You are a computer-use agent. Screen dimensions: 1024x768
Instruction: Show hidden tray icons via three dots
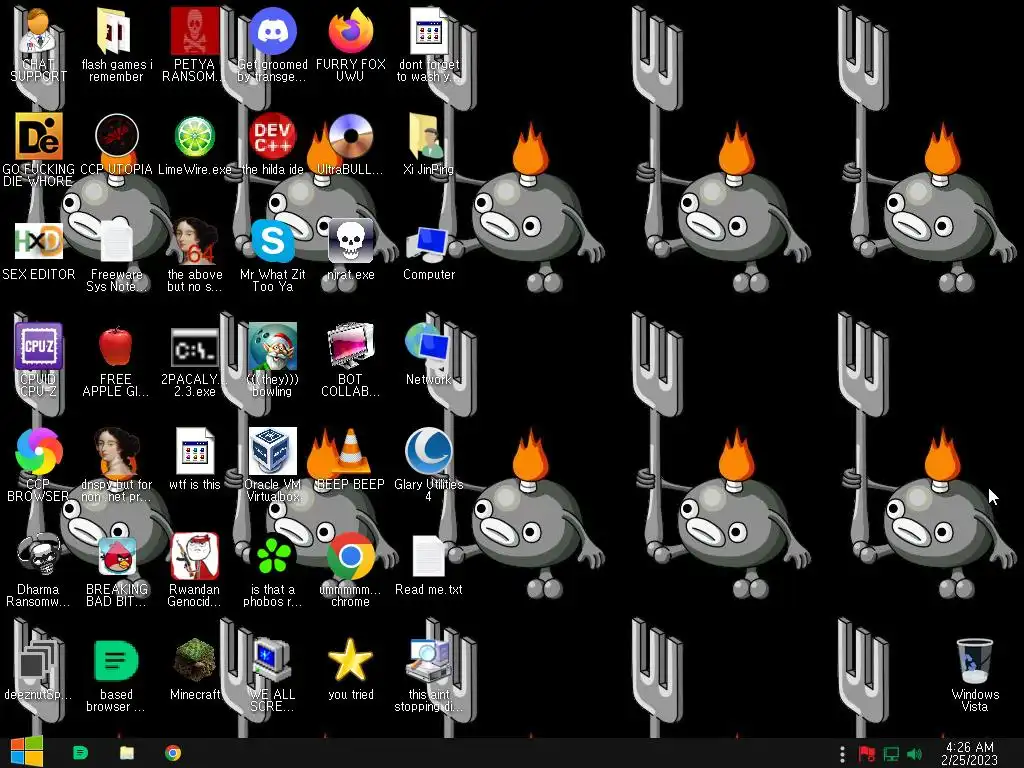coord(842,754)
